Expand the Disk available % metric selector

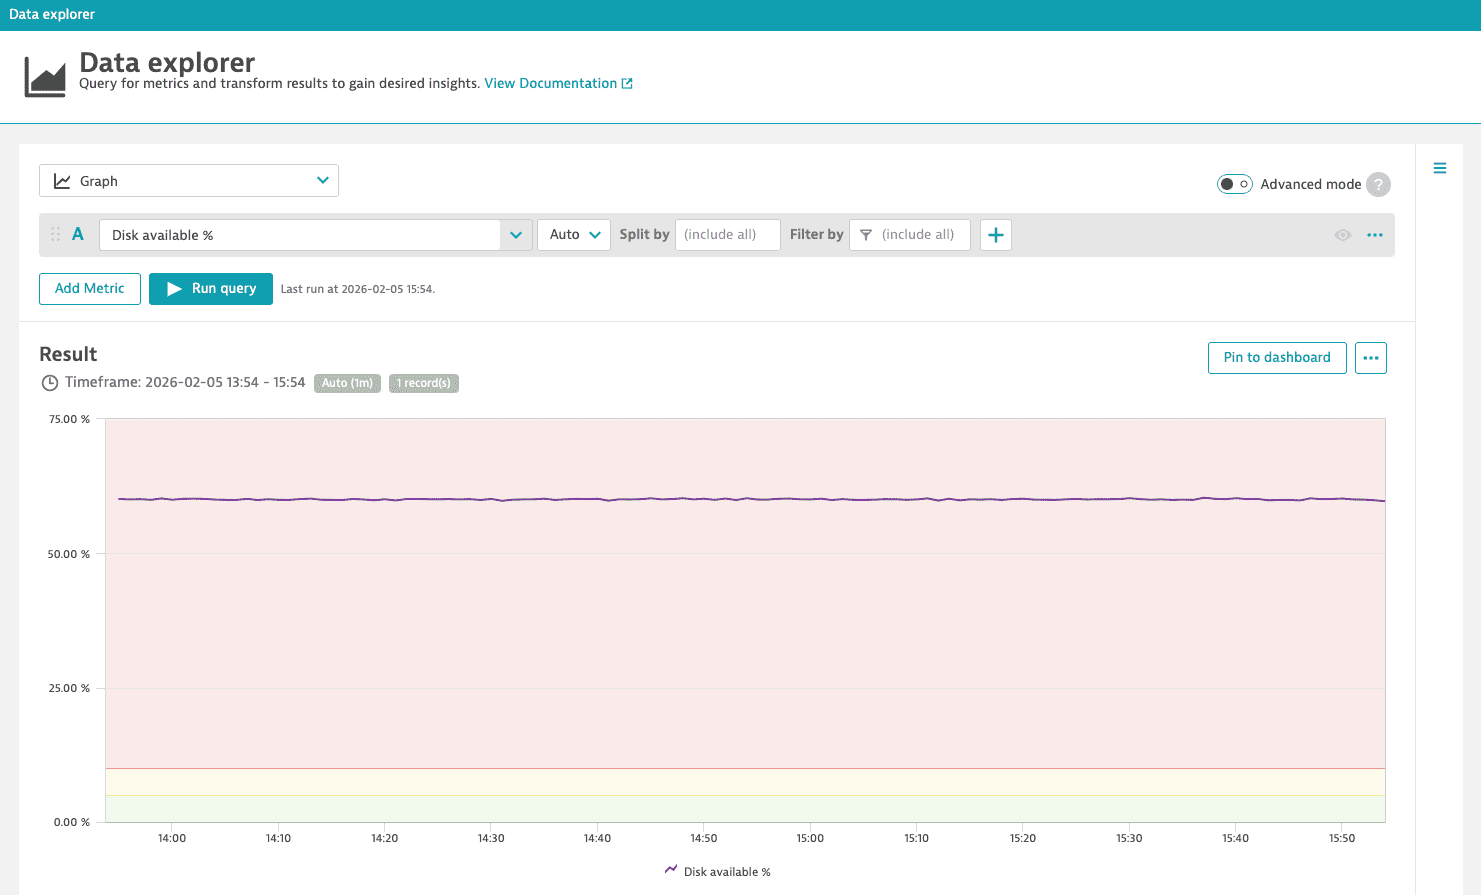(515, 234)
